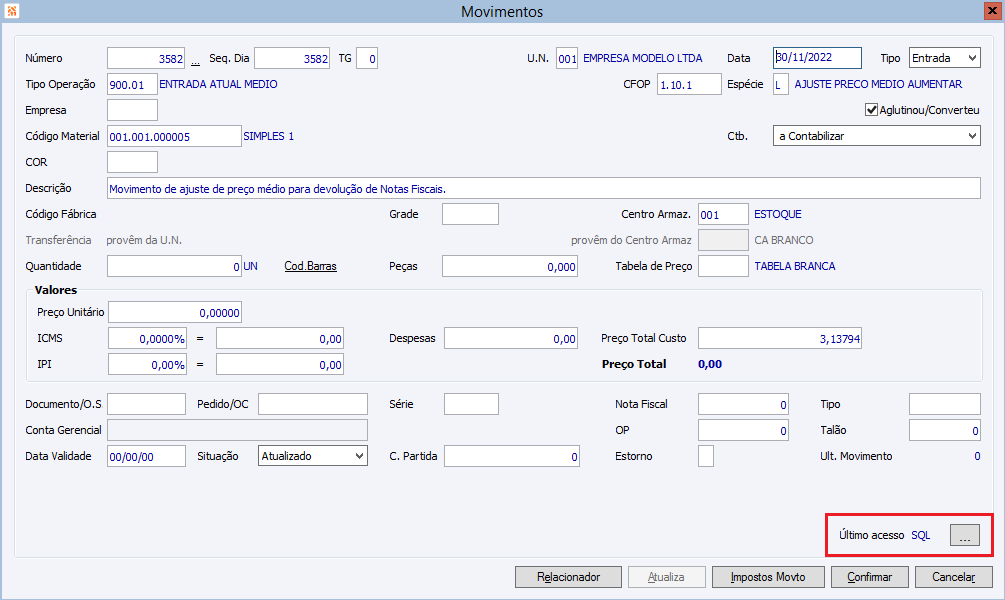
Task: Click the IPI value field
Action: (279, 364)
